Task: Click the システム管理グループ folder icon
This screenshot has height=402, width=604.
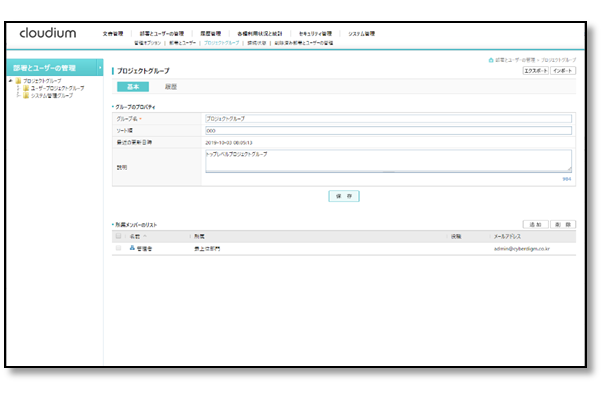Action: (26, 96)
